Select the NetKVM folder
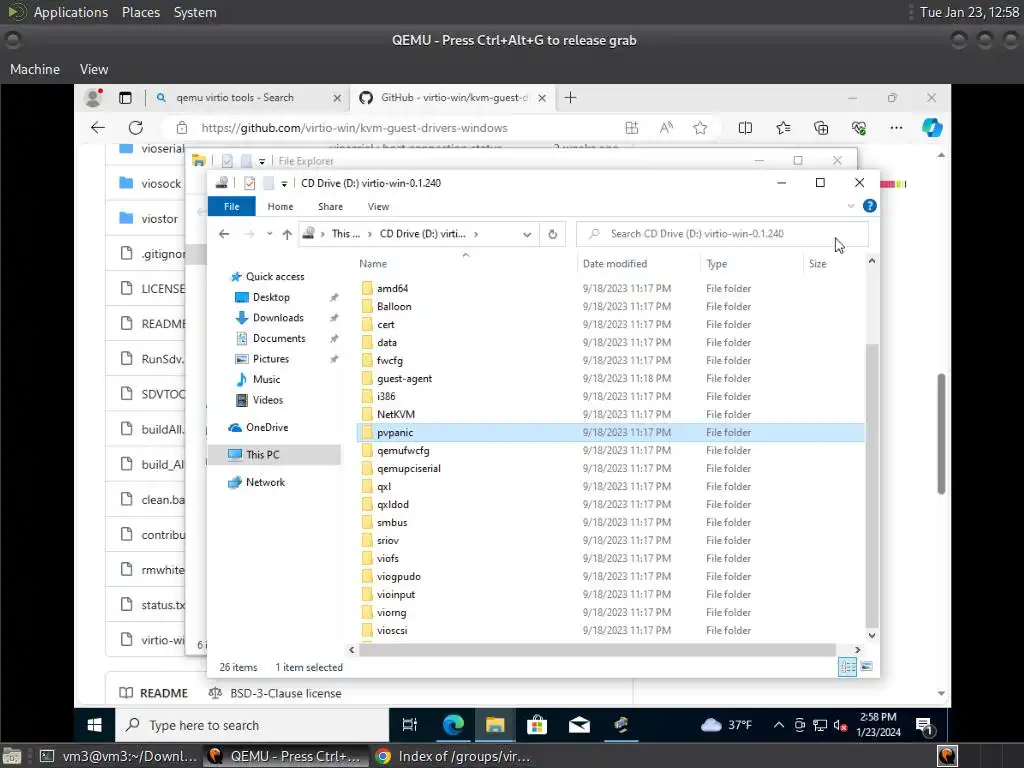The width and height of the screenshot is (1024, 768). click(396, 415)
